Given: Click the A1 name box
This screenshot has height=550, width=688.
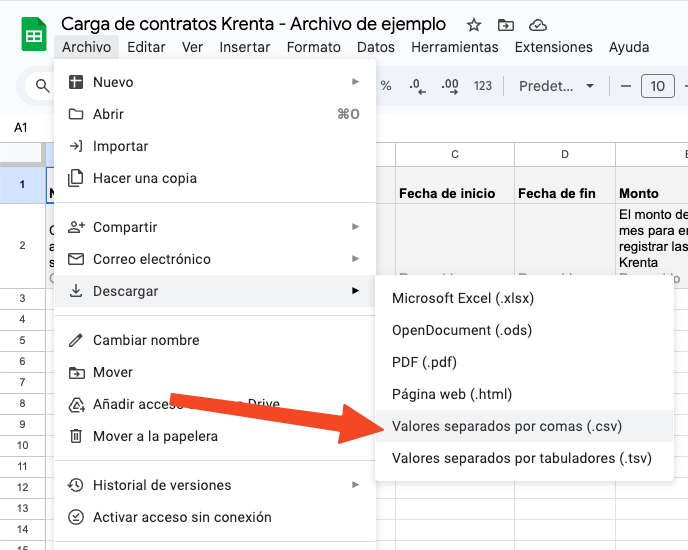Looking at the screenshot, I should coord(21,128).
